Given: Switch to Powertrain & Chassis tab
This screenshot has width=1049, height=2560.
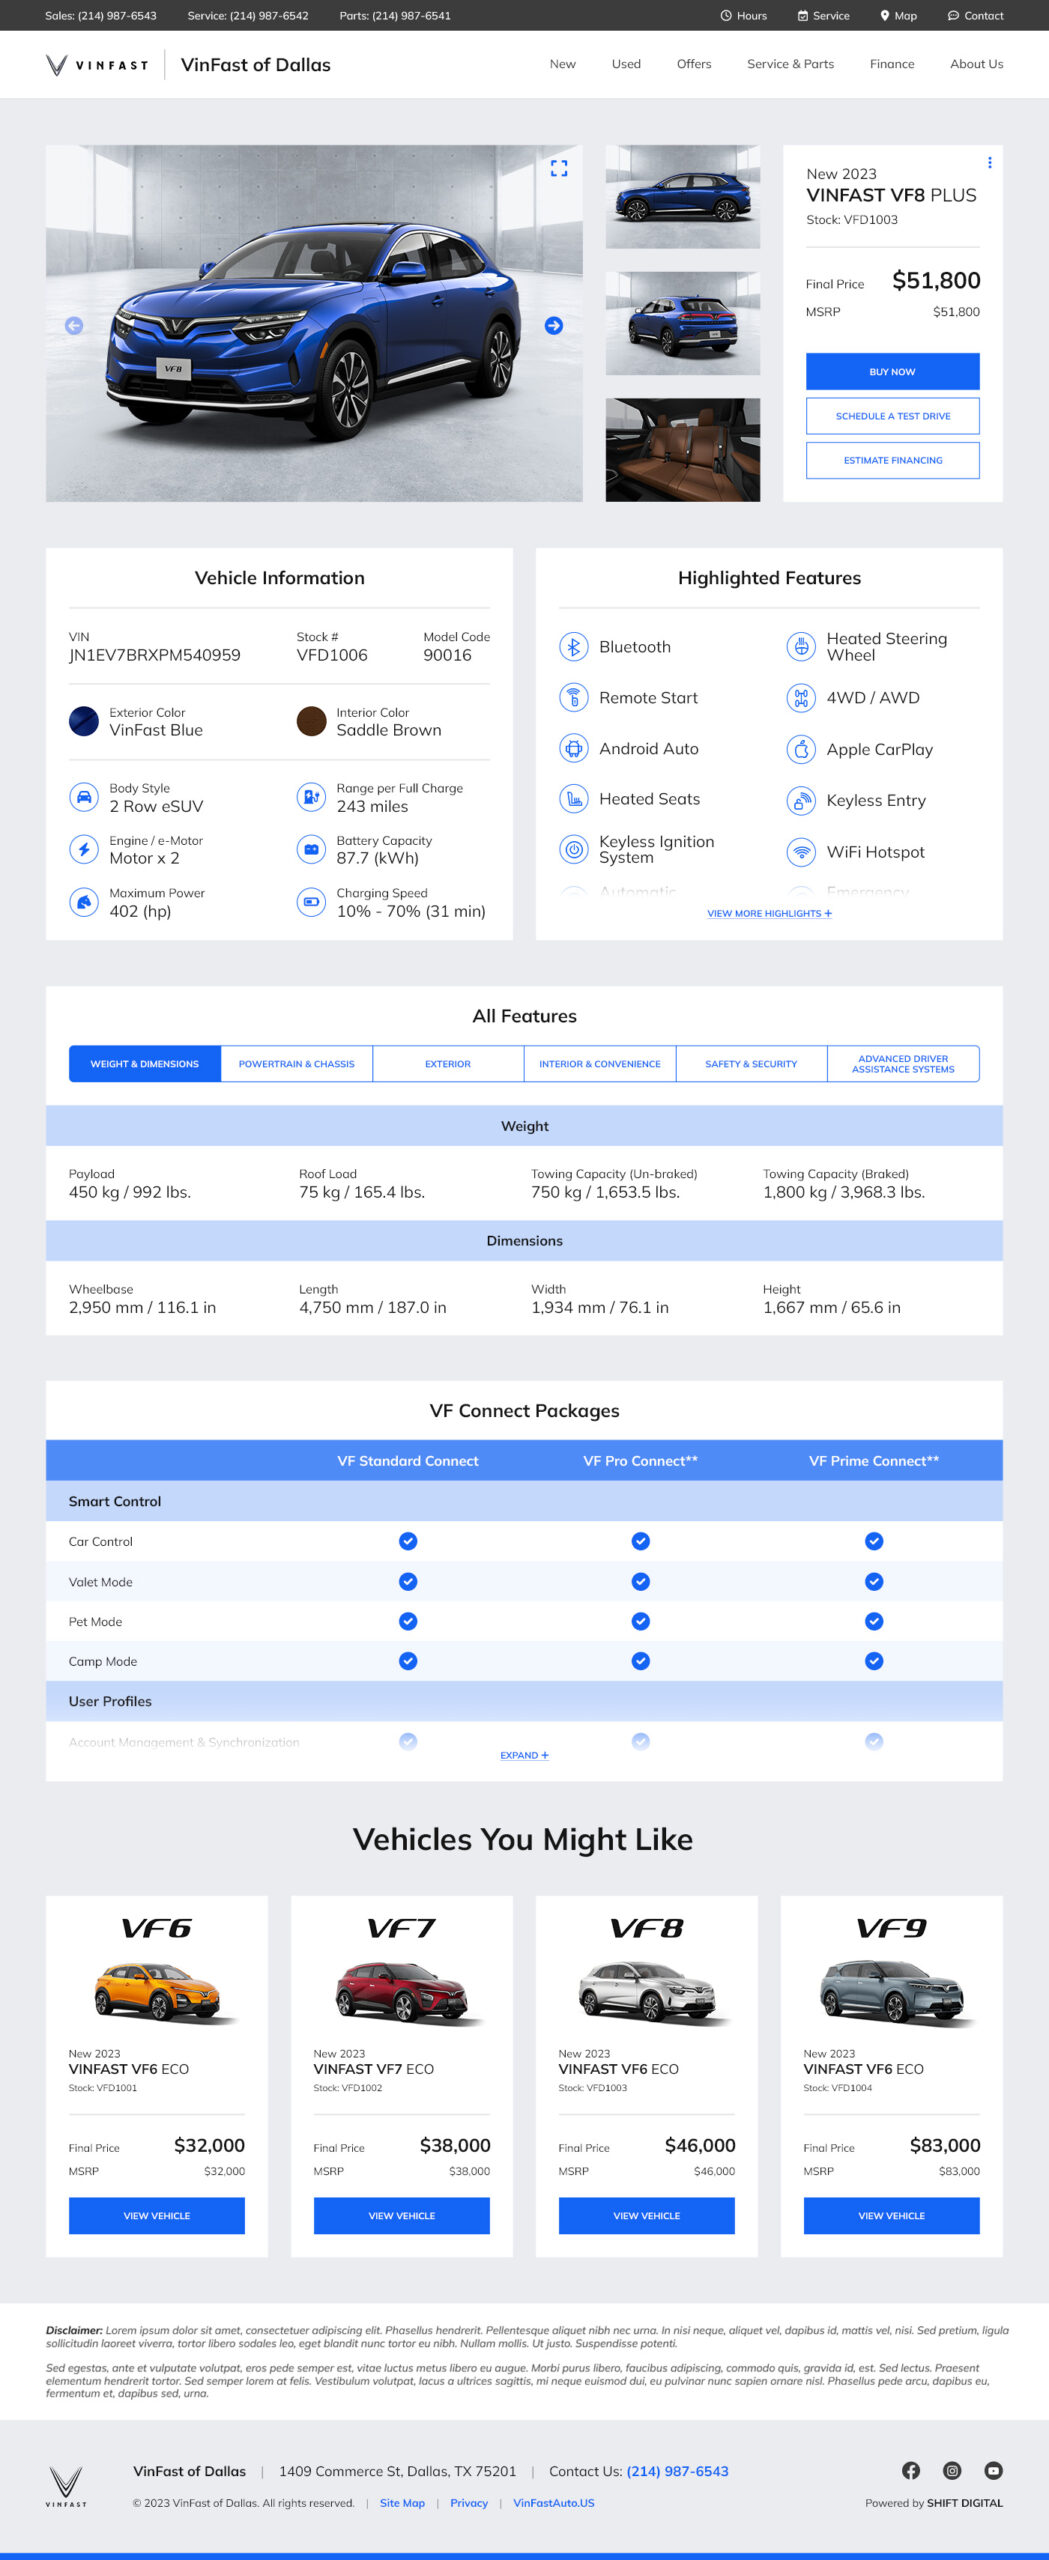Looking at the screenshot, I should coord(297,1064).
